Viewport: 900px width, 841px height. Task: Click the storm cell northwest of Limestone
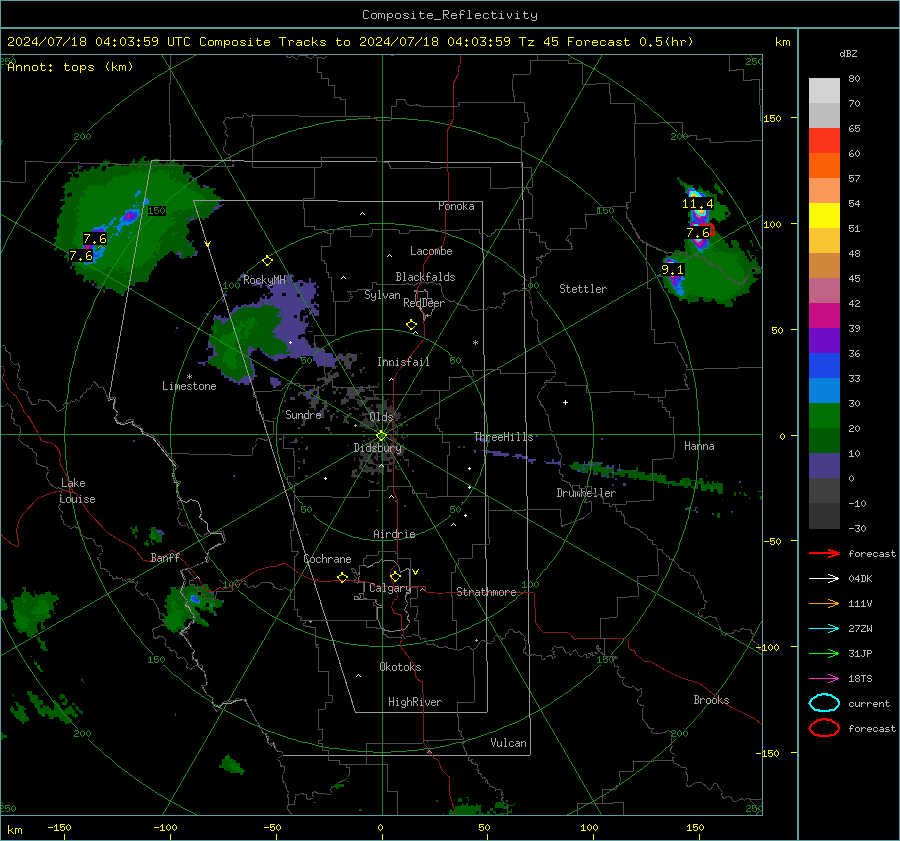click(135, 224)
